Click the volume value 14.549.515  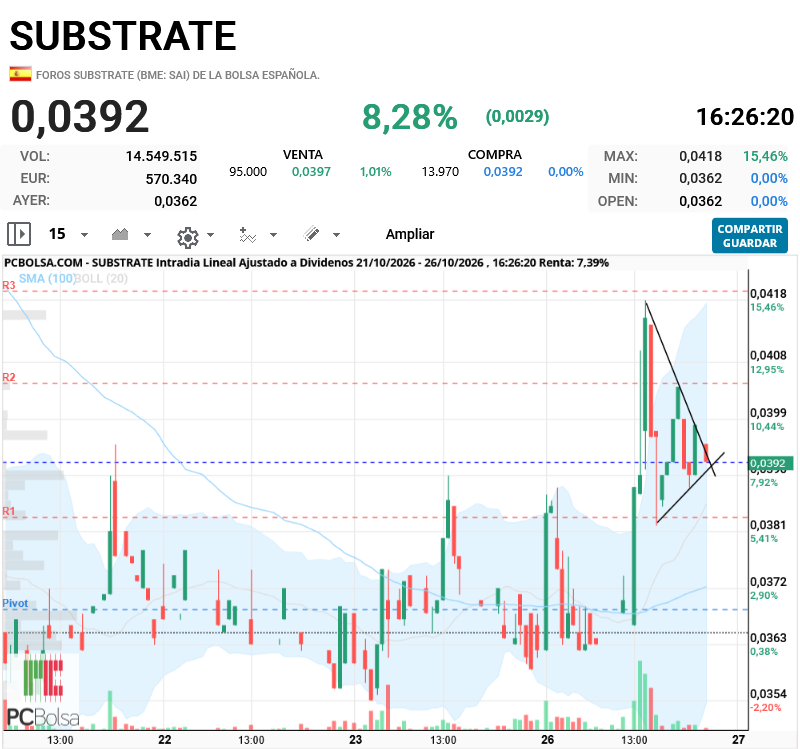161,156
